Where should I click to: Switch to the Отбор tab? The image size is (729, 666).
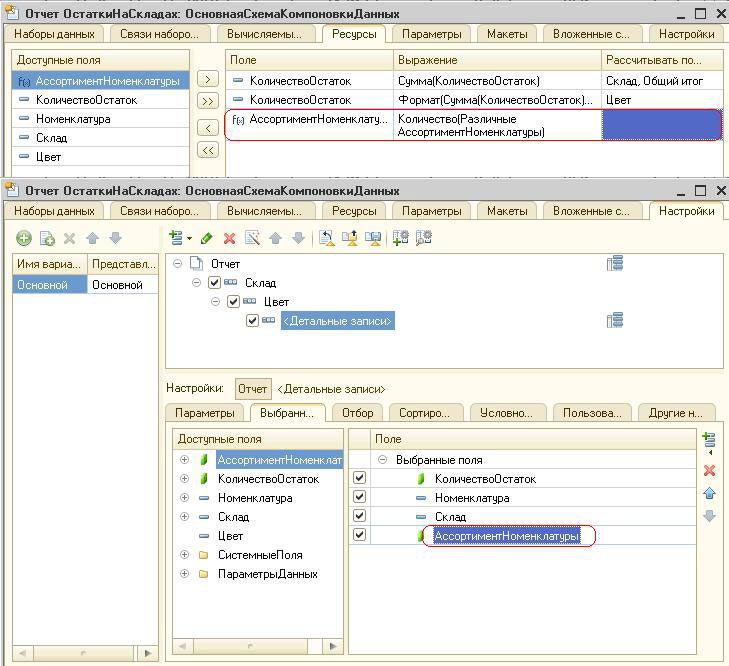(x=357, y=413)
